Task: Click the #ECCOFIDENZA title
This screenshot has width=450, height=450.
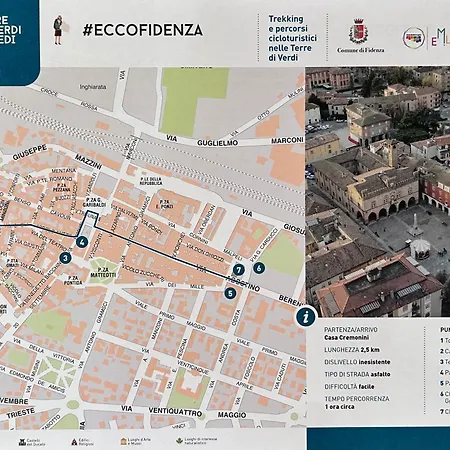Action: coord(143,30)
